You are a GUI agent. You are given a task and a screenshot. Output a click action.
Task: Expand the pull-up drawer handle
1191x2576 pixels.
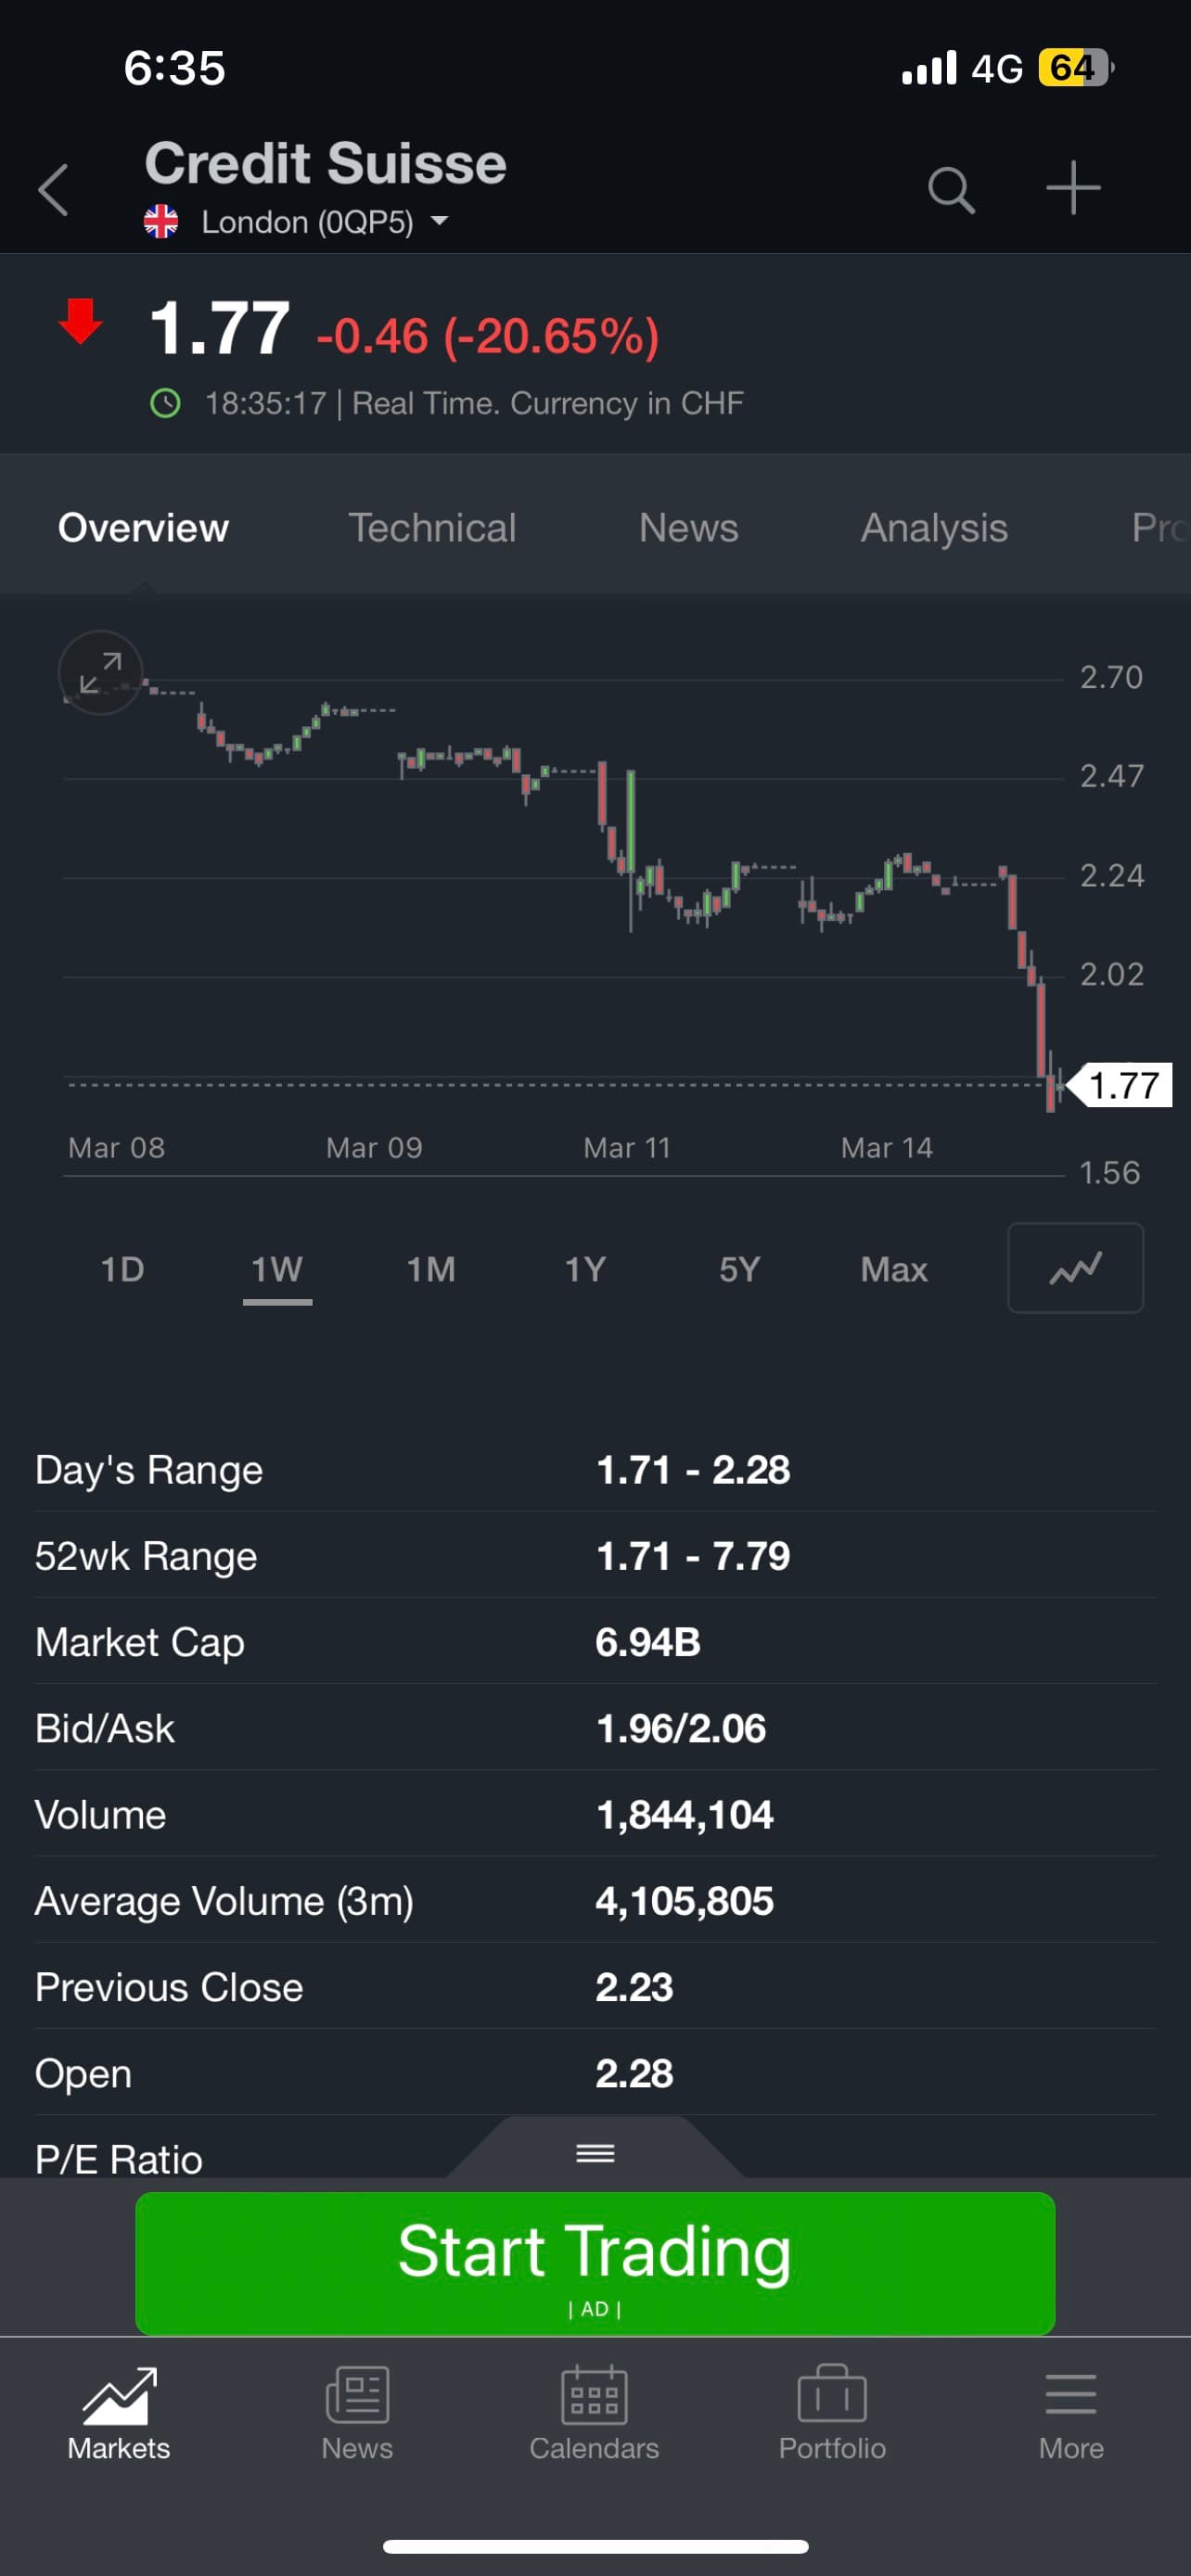point(595,2153)
